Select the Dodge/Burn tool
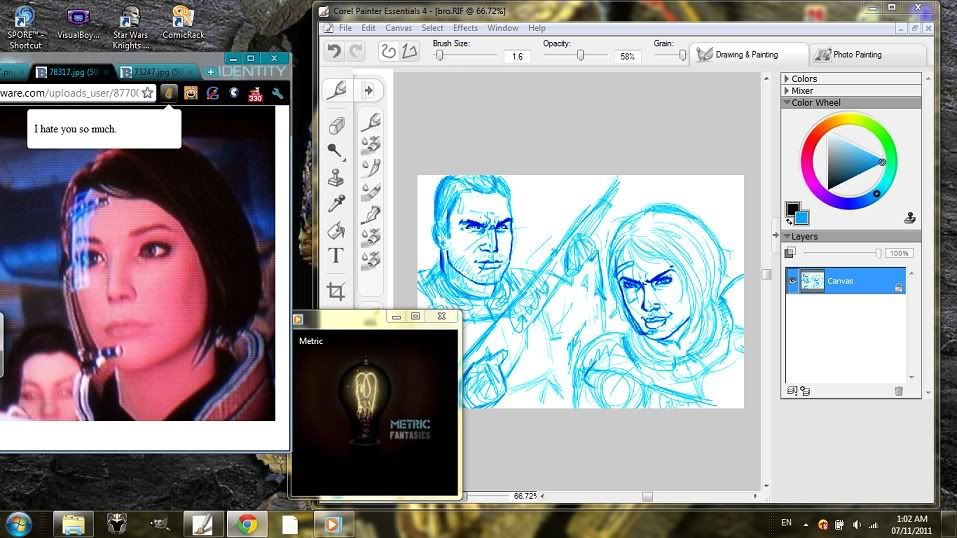Screen dimensions: 957x538 click(336, 151)
